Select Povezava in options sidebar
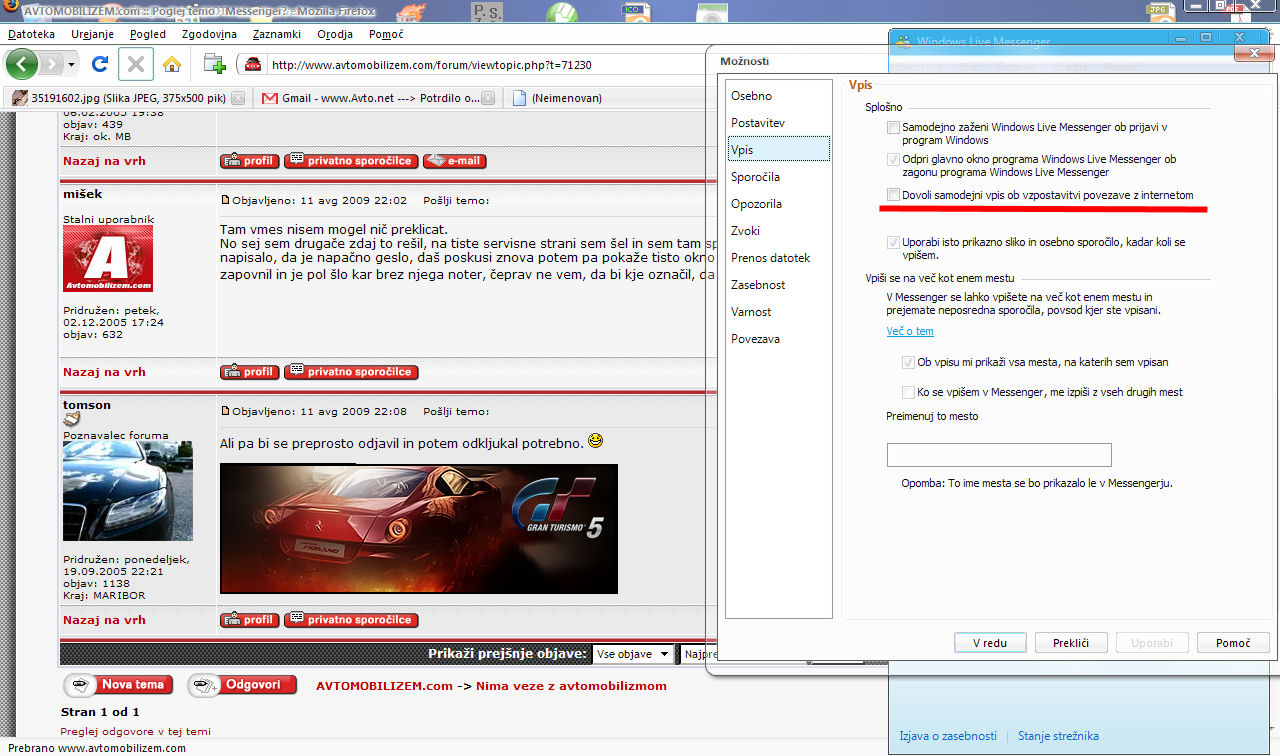Viewport: 1280px width, 756px height. tap(778, 339)
